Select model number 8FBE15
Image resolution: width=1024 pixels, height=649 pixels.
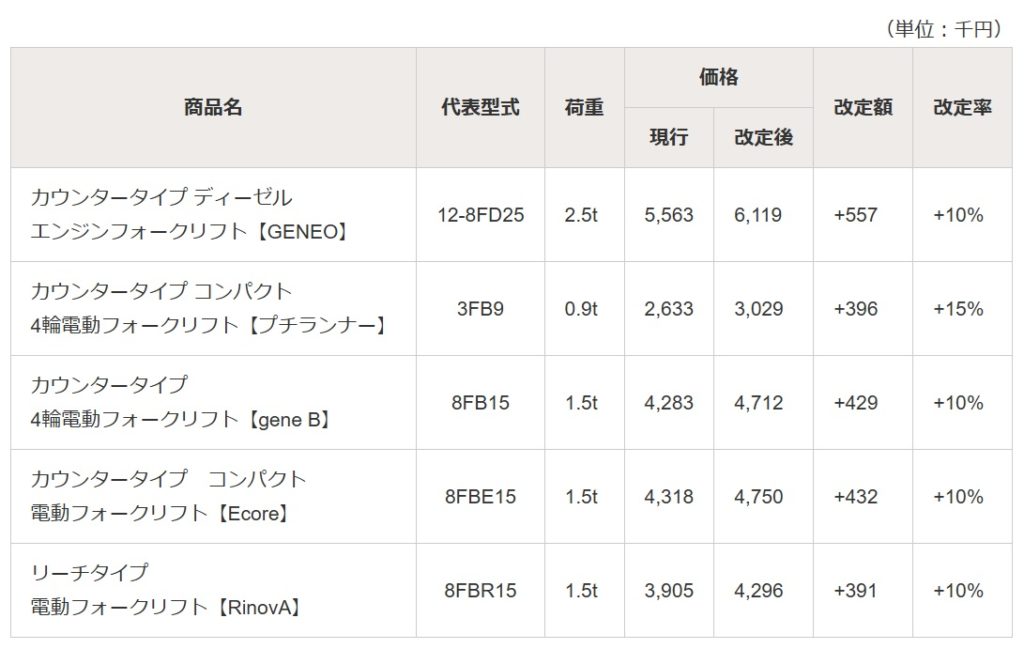pyautogui.click(x=480, y=497)
